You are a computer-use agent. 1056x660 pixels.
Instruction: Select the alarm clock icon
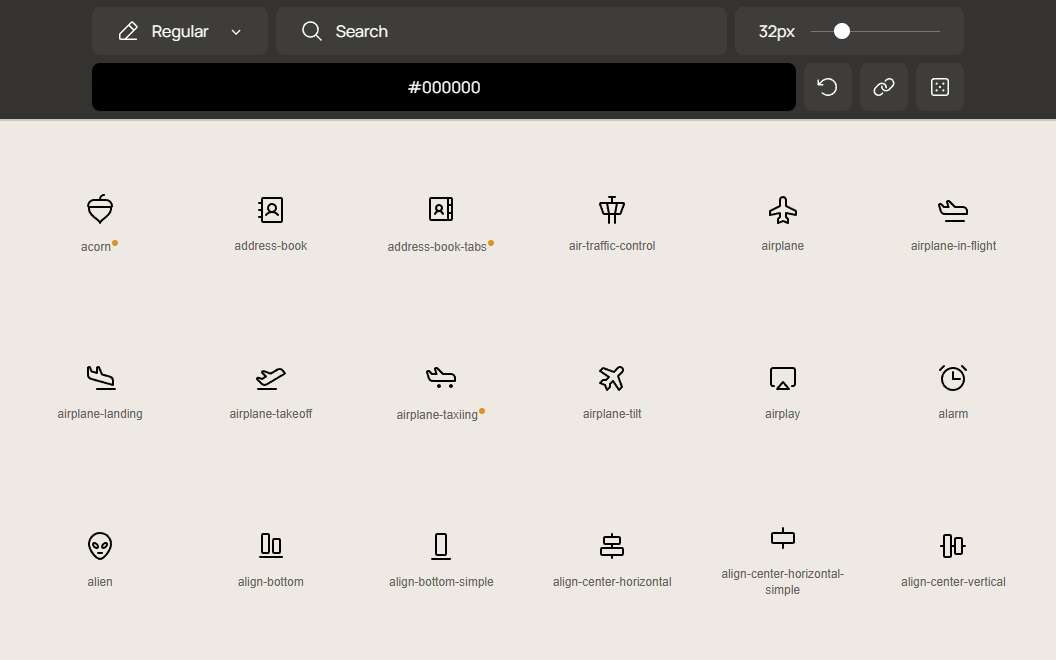point(953,378)
